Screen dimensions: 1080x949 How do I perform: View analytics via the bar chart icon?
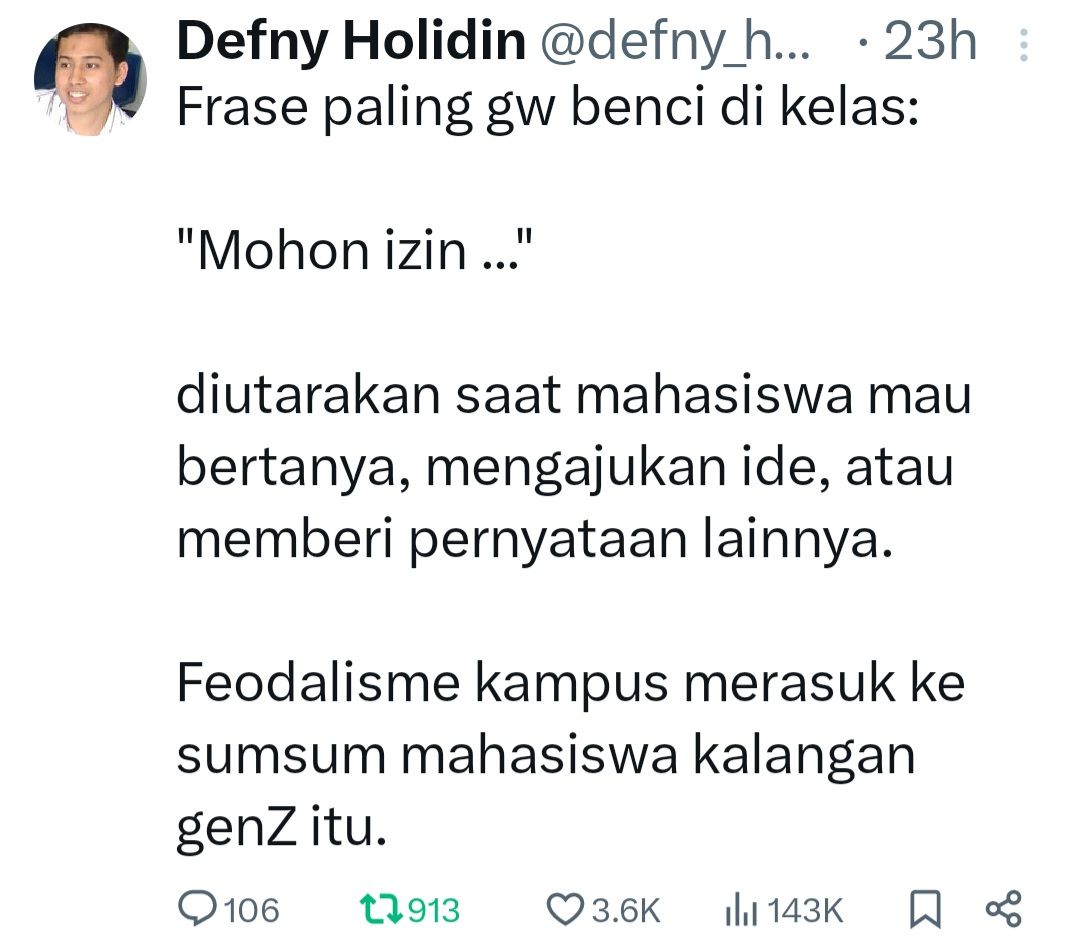[741, 910]
